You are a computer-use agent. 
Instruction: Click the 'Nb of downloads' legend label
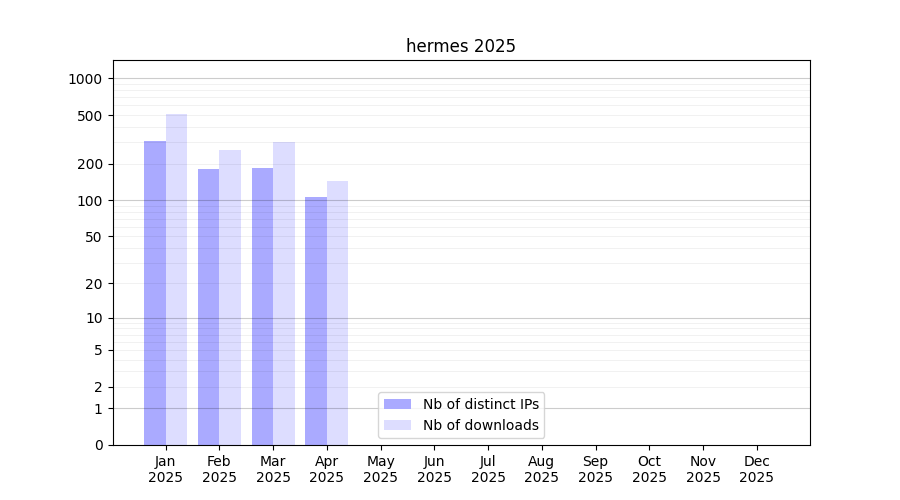click(481, 425)
